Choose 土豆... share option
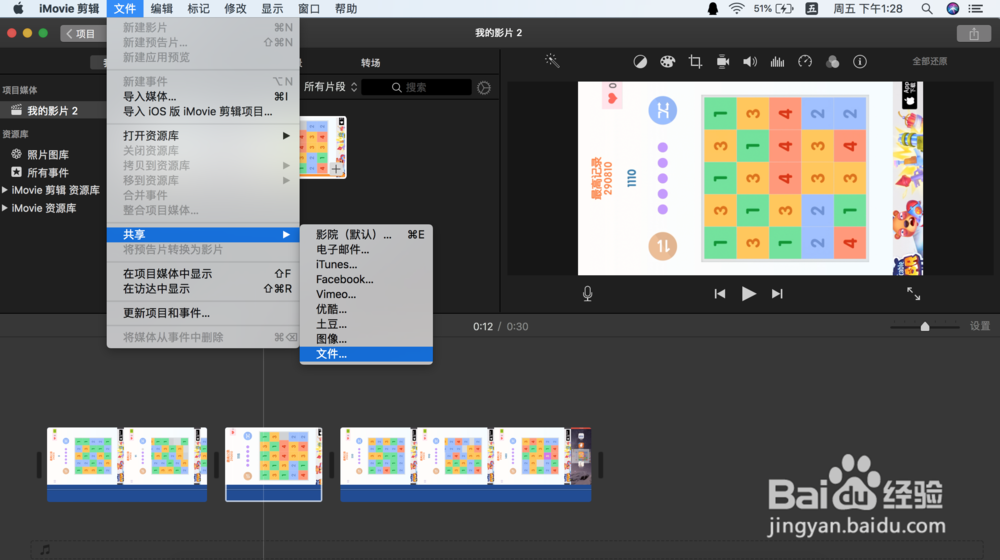 [366, 324]
